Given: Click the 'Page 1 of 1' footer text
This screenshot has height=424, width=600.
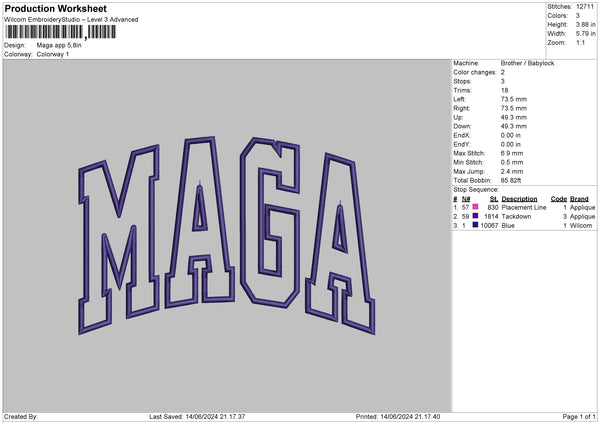Looking at the screenshot, I should [579, 416].
